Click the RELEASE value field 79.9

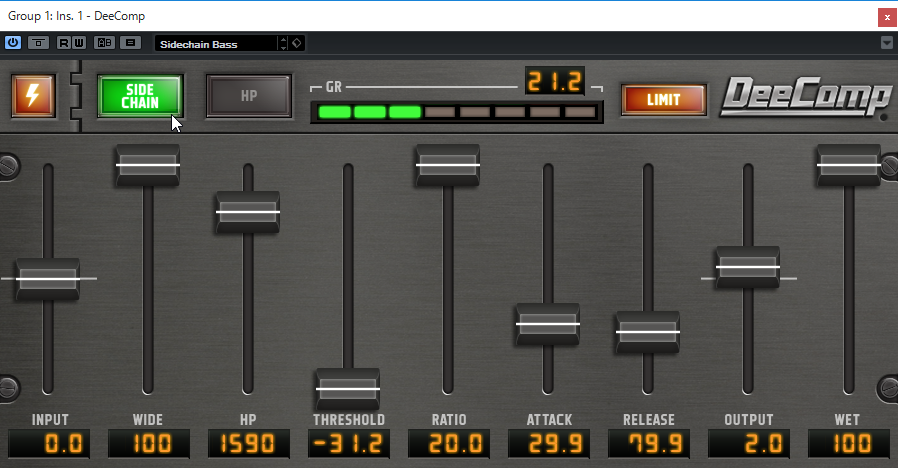pos(649,444)
